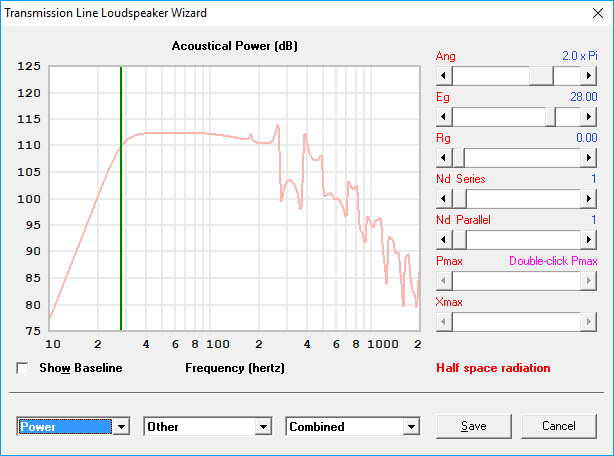Click the Ang slider thumb

(541, 76)
